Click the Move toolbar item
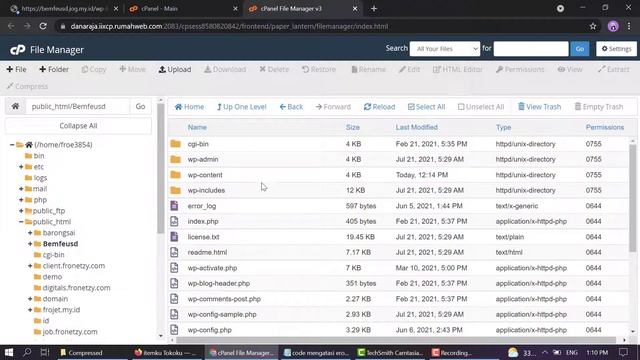640x360 pixels. coord(132,69)
